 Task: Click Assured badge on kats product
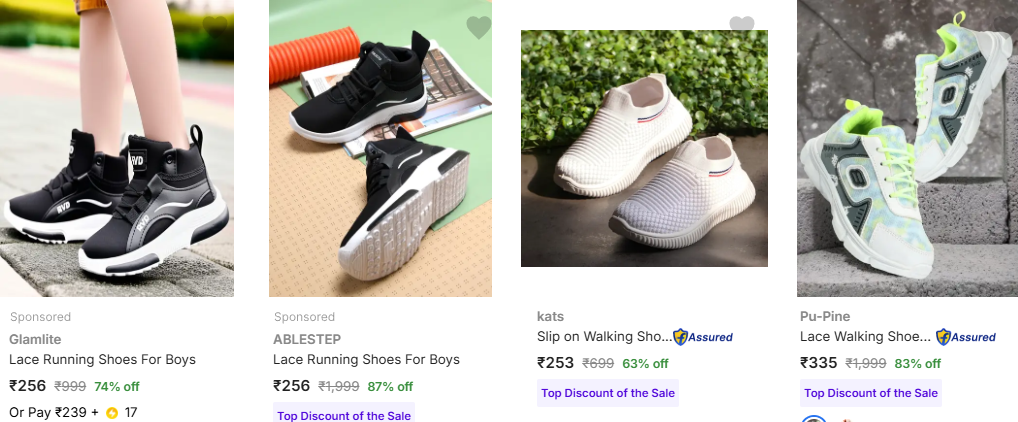[703, 337]
